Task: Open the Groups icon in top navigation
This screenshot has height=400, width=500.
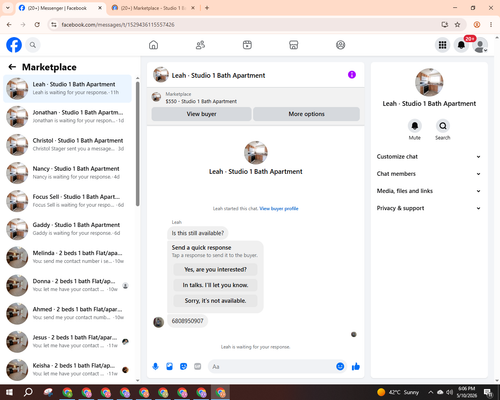Action: 340,45
